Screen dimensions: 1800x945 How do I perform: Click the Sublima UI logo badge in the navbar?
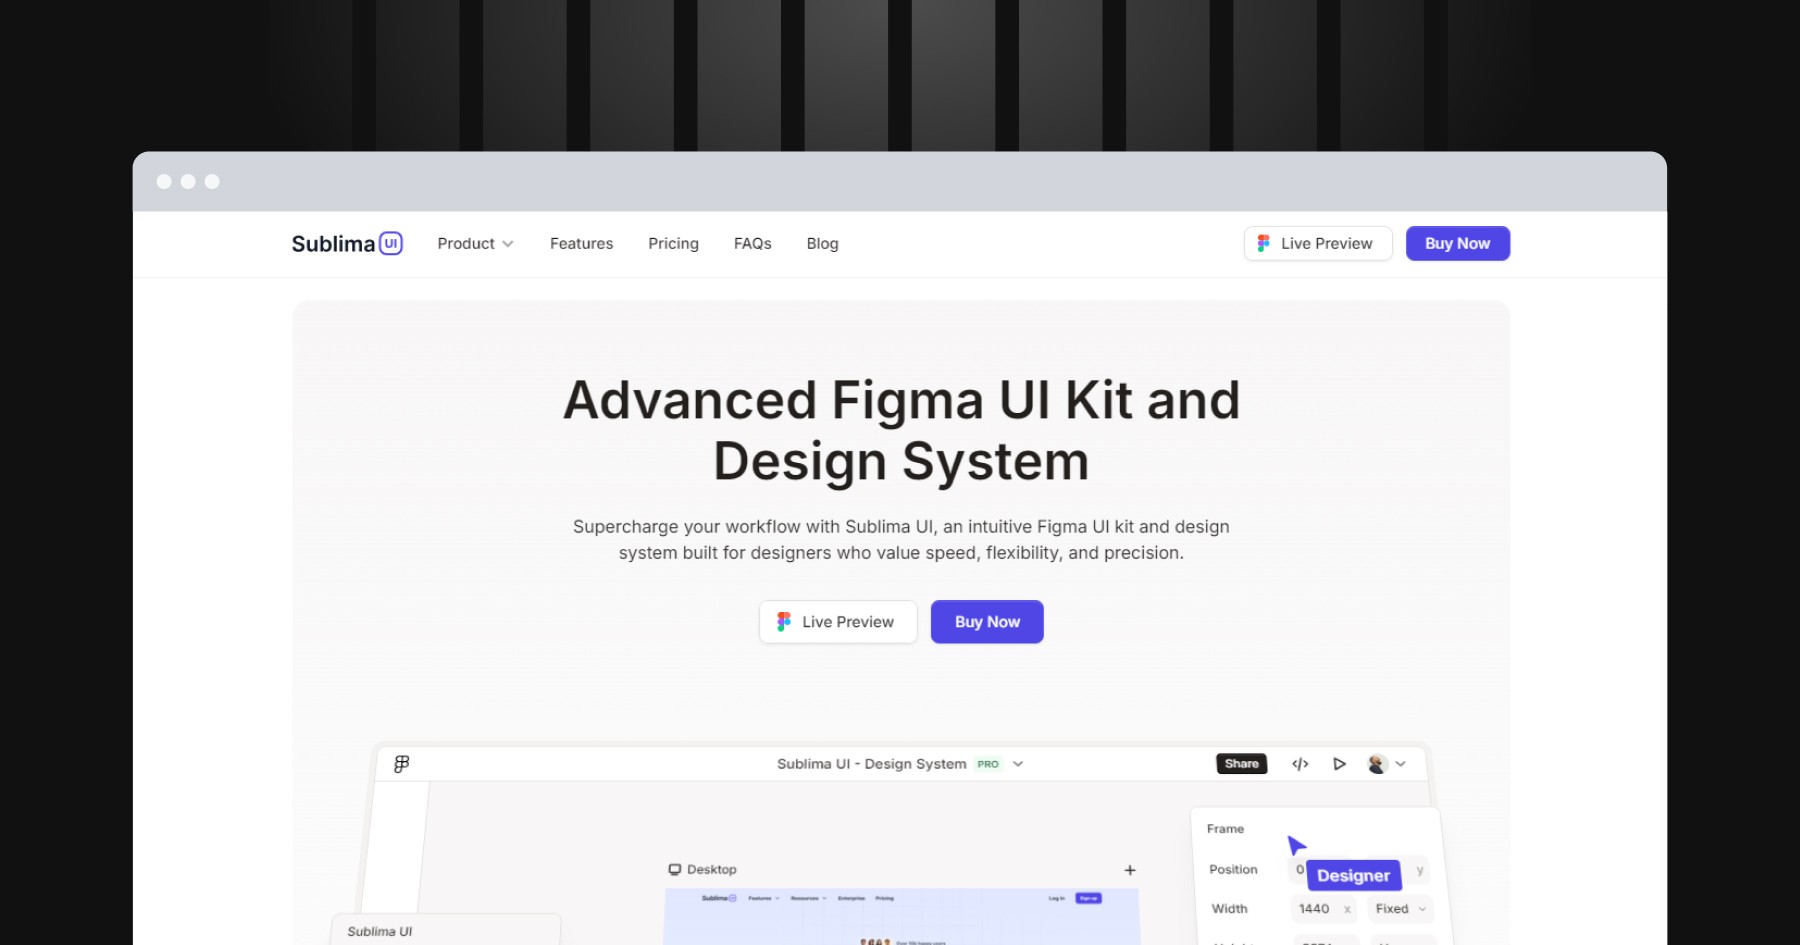[x=391, y=243]
